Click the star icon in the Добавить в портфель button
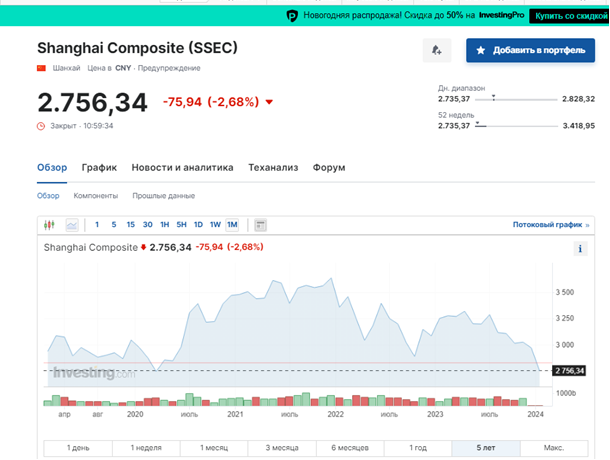The width and height of the screenshot is (610, 460). (481, 50)
